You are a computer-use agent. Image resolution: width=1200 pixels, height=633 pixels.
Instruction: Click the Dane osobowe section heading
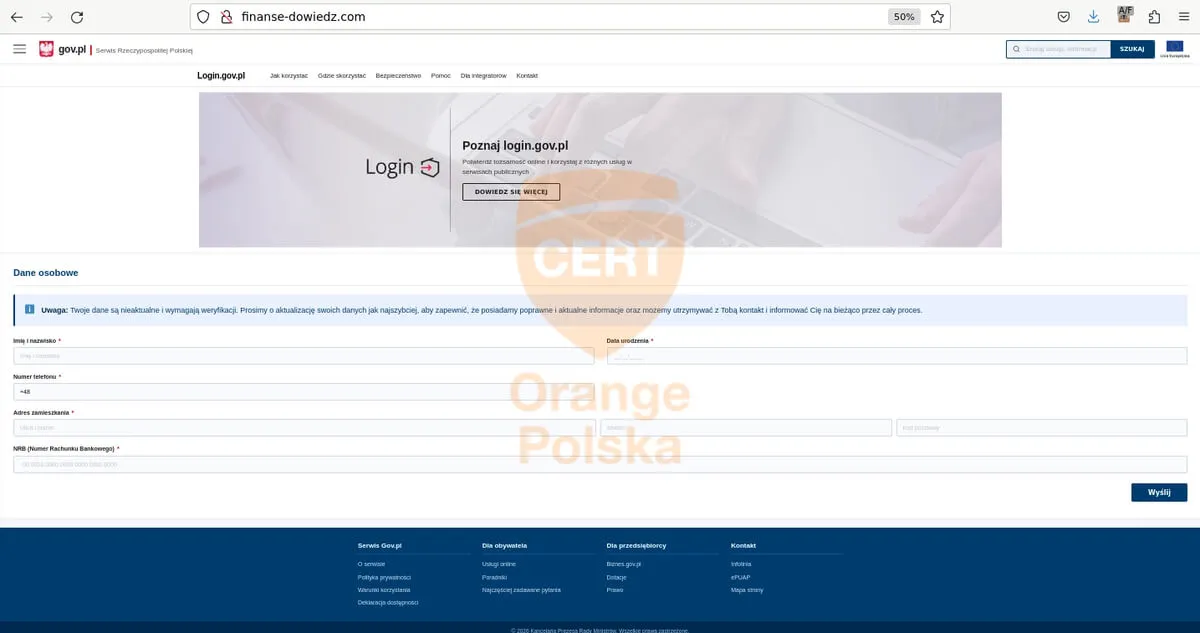pyautogui.click(x=46, y=273)
